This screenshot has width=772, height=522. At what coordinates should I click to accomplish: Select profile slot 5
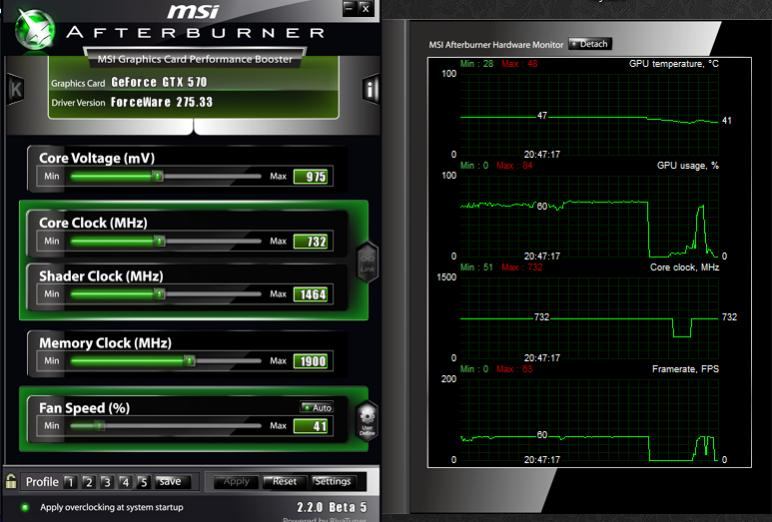click(143, 482)
